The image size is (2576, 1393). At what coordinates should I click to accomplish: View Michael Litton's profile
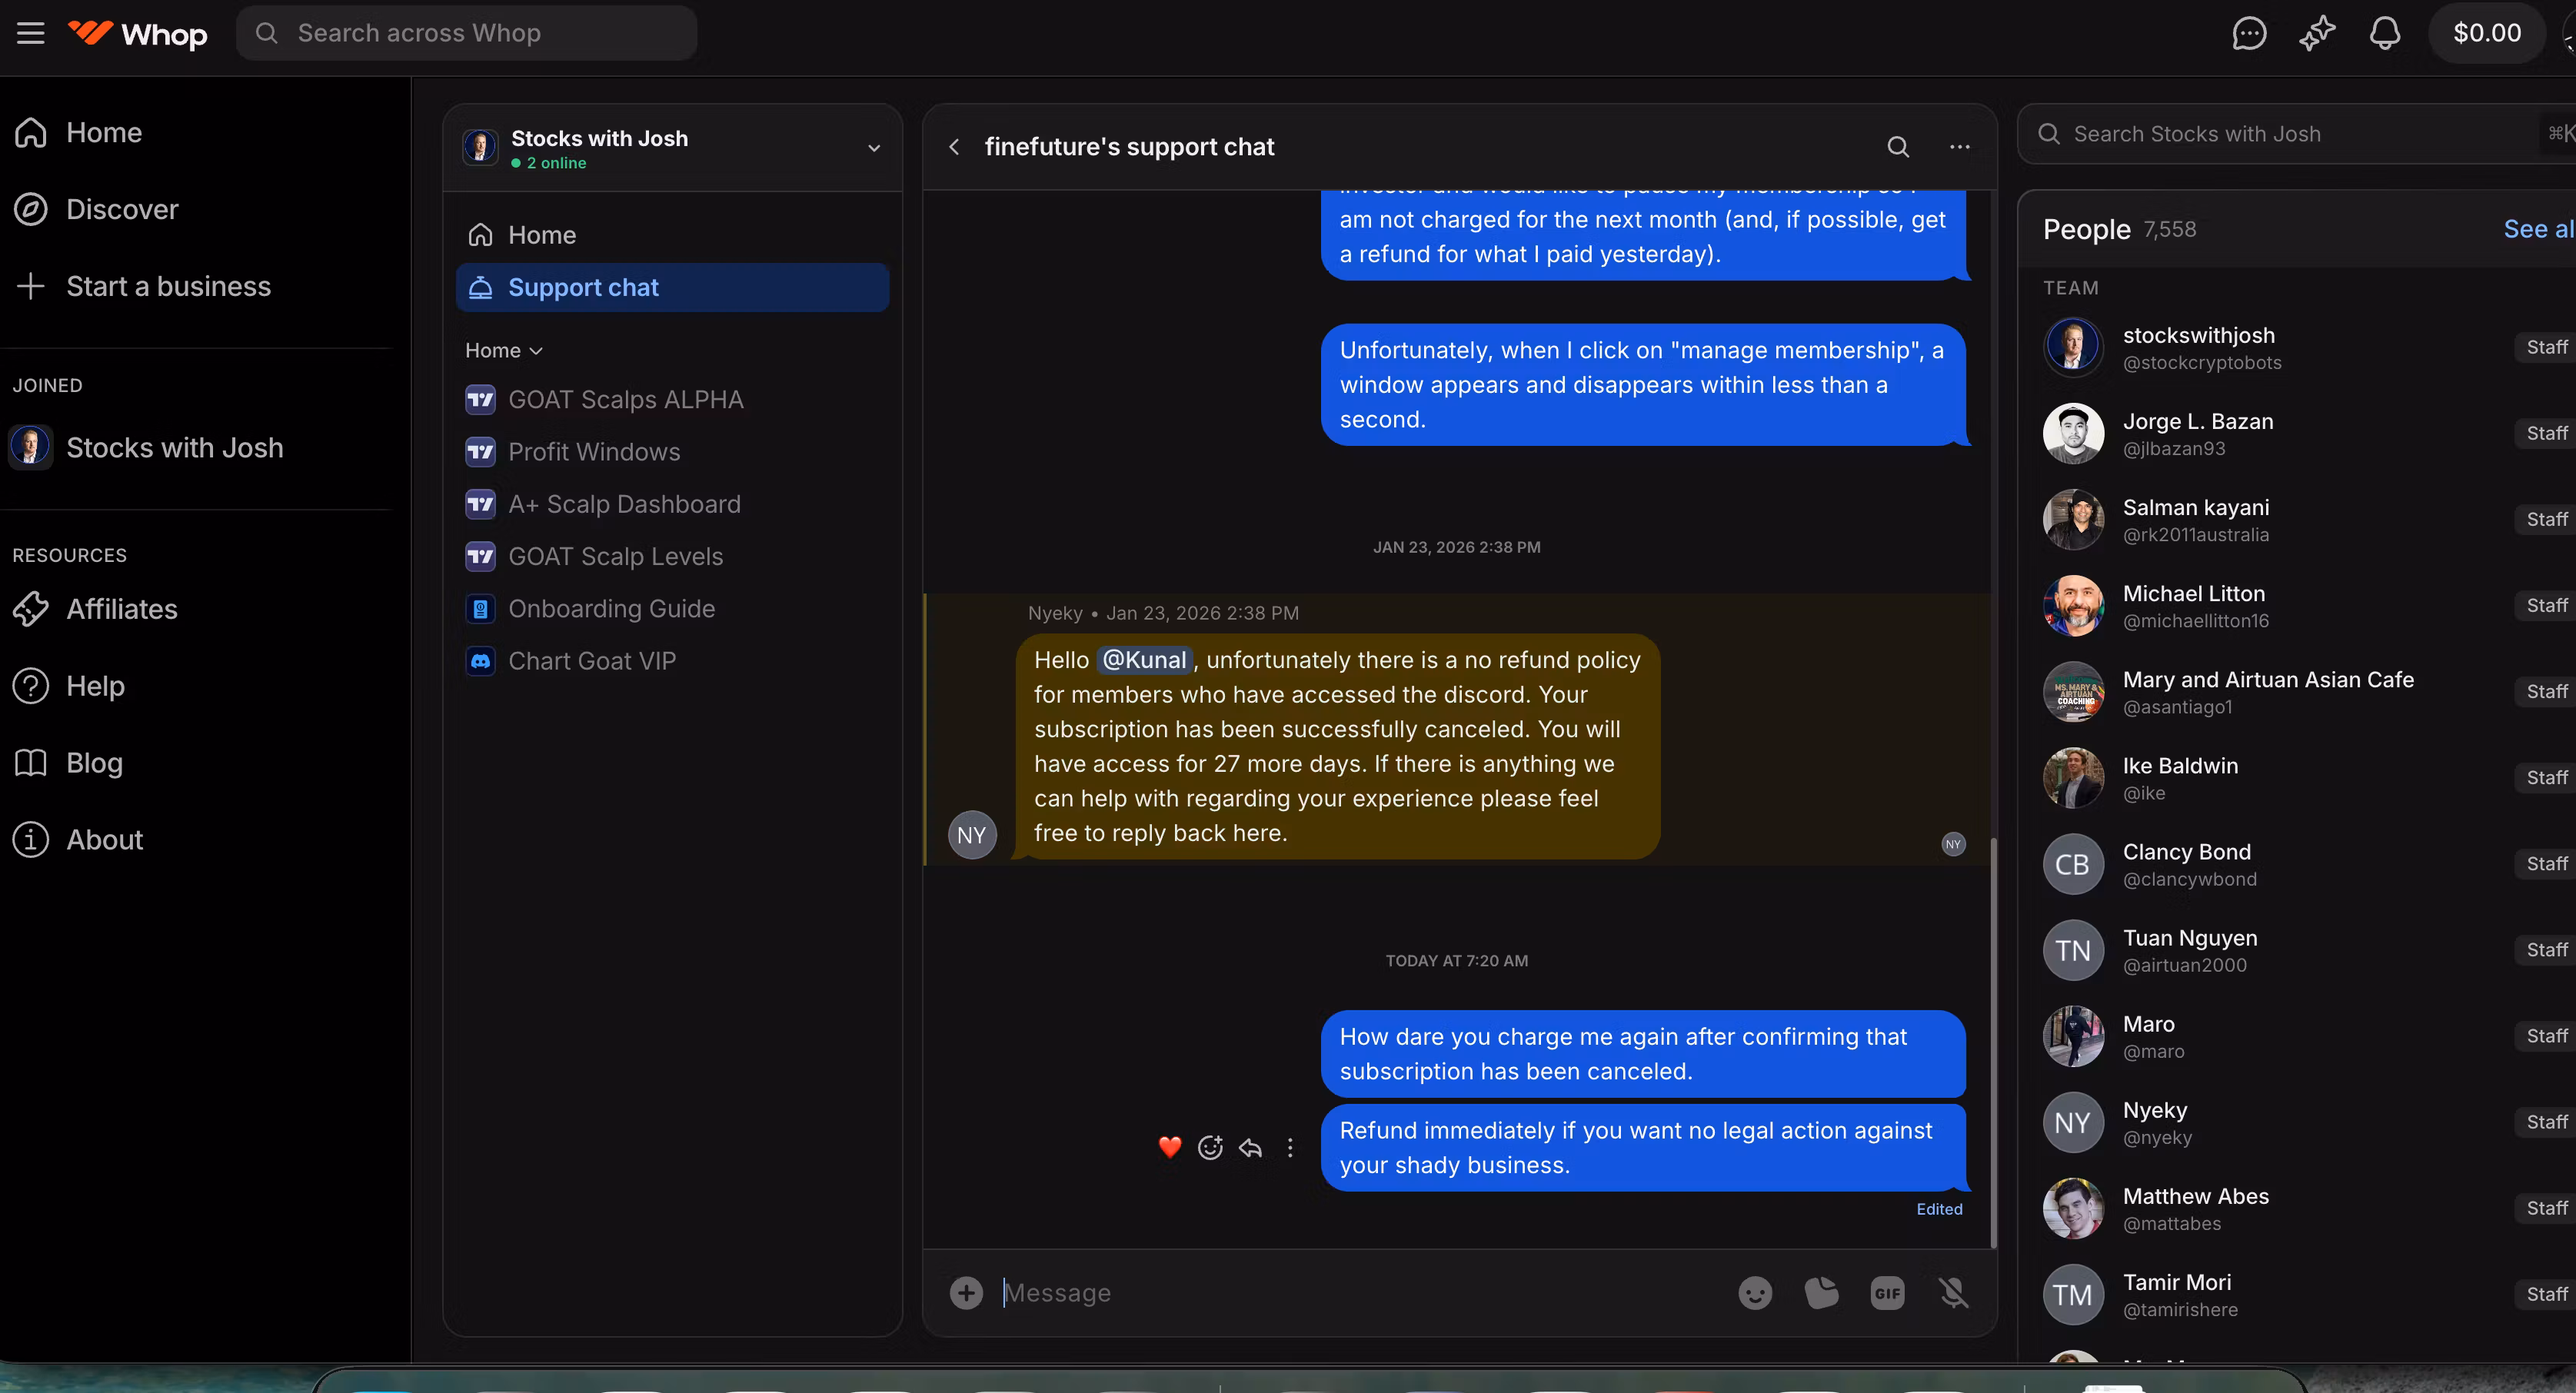[x=2308, y=605]
